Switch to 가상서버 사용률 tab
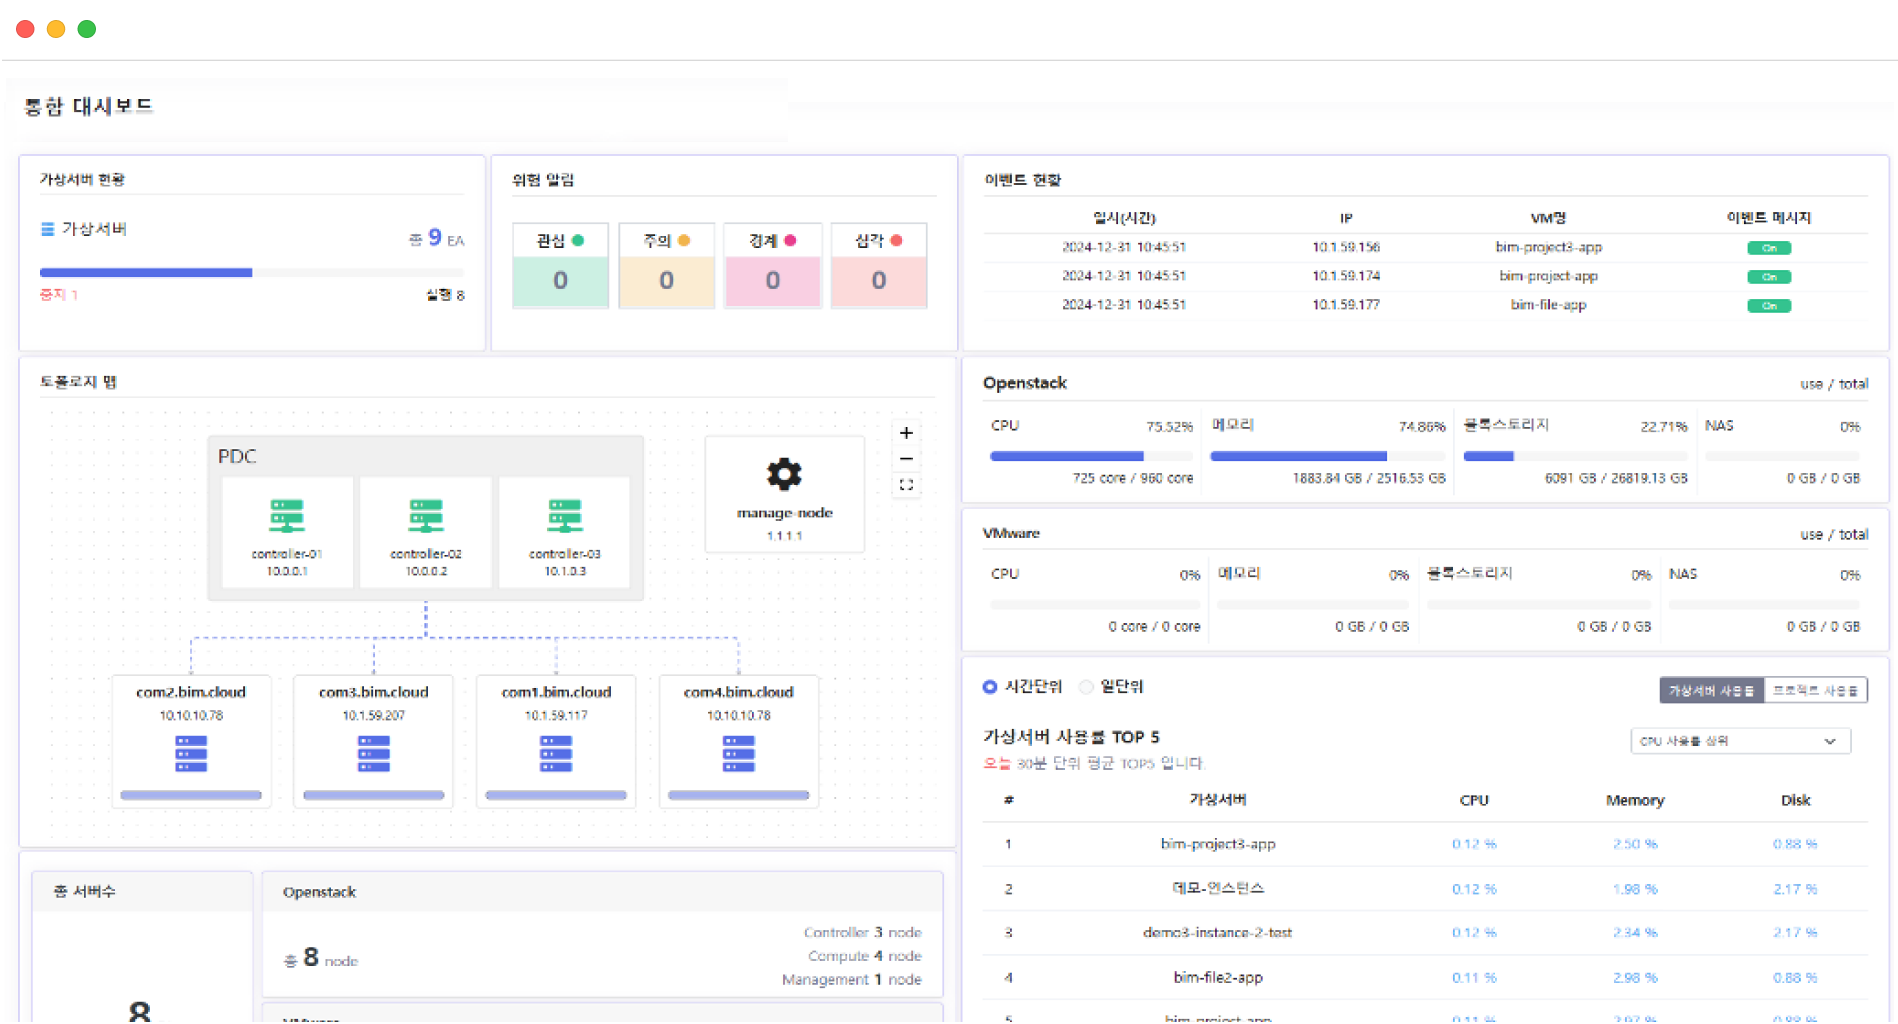Image resolution: width=1898 pixels, height=1024 pixels. 1712,690
